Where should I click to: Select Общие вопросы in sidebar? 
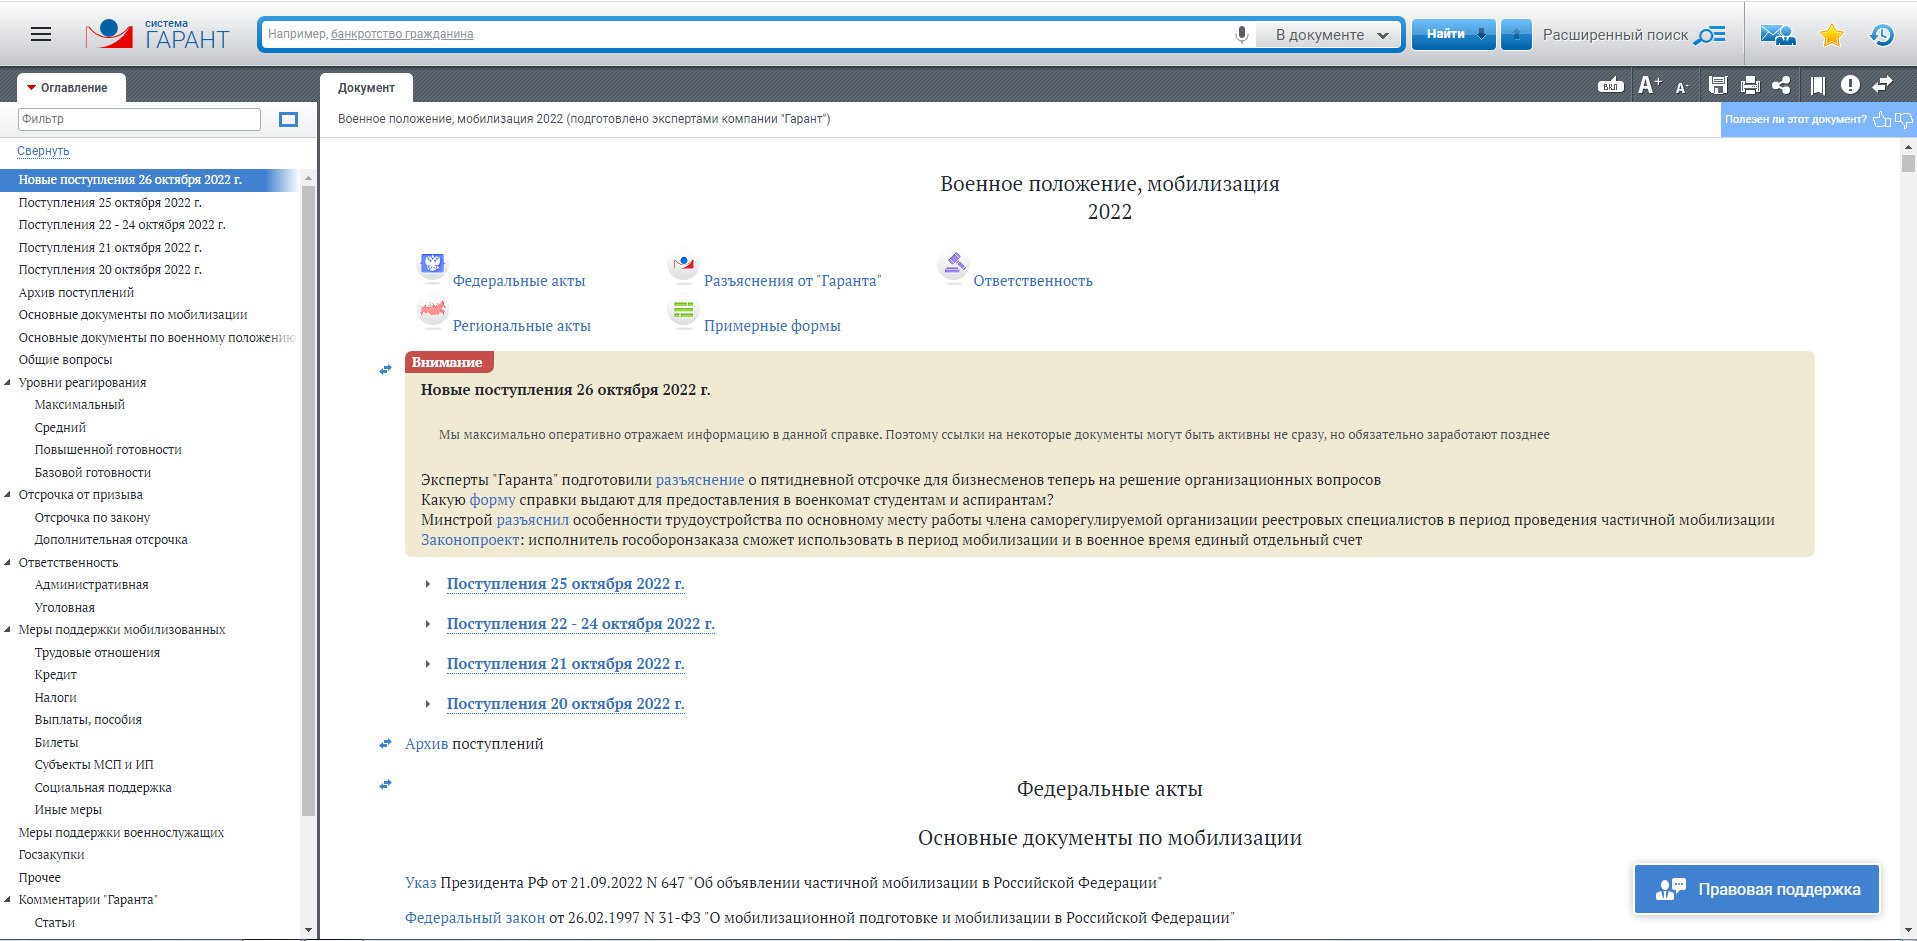(65, 360)
